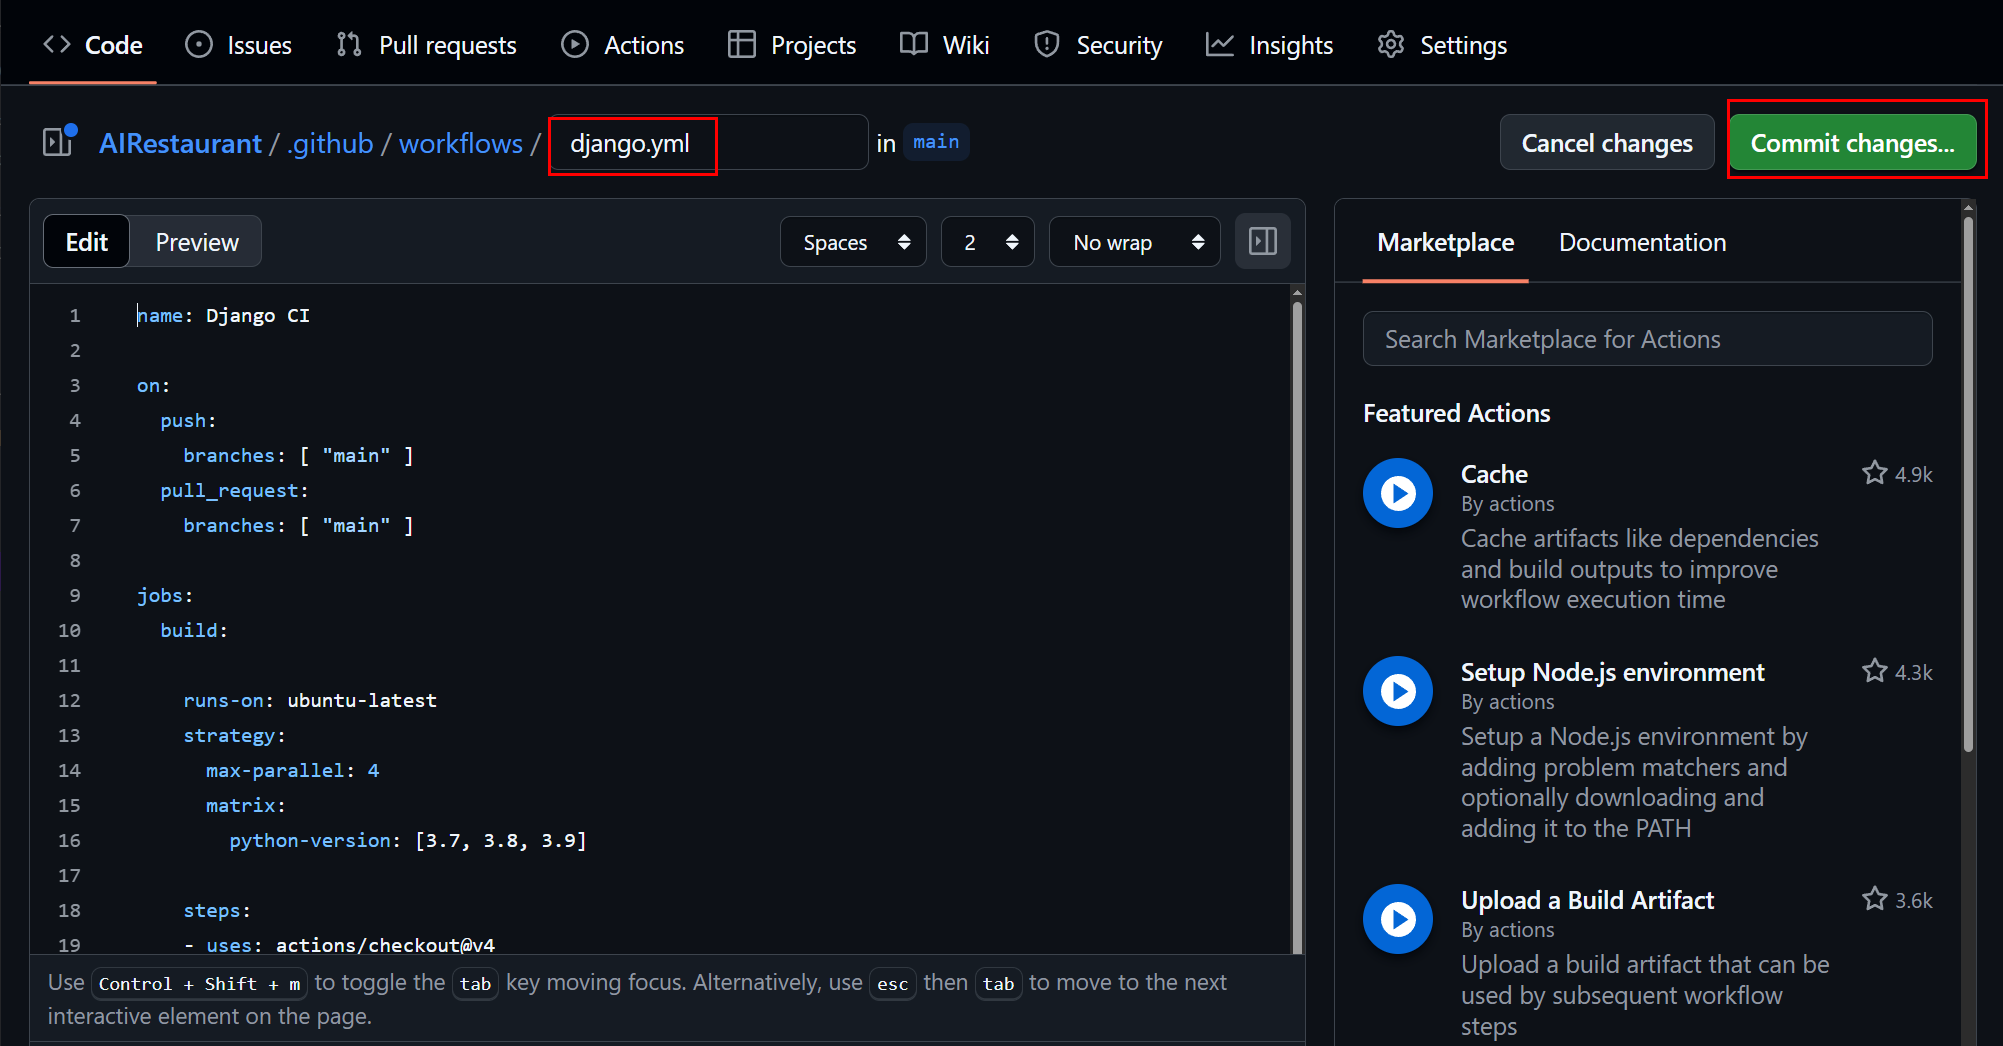Select the Documentation tab
Viewport: 2003px width, 1046px height.
click(1642, 242)
